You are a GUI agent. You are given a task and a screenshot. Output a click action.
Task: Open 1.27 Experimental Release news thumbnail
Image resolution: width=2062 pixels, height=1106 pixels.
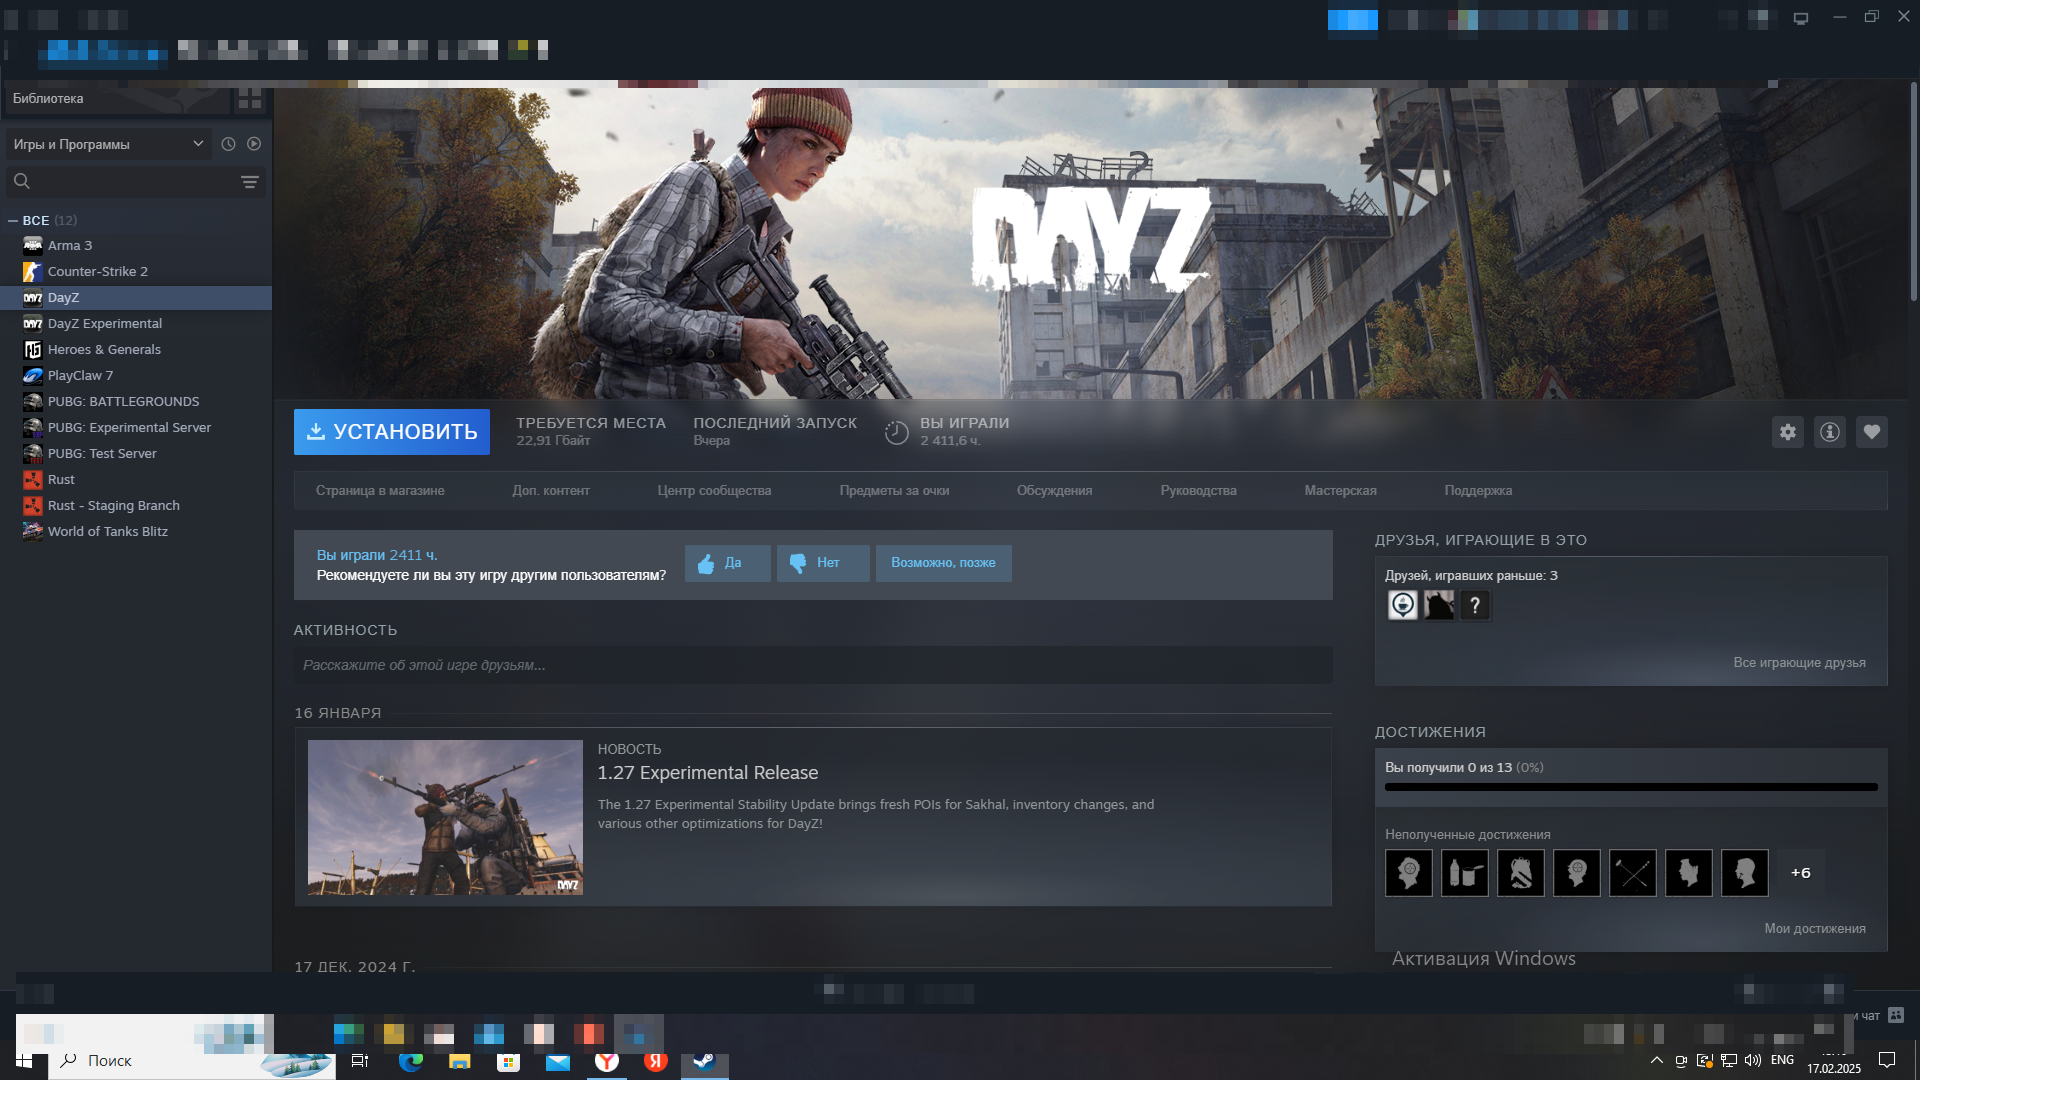coord(445,817)
